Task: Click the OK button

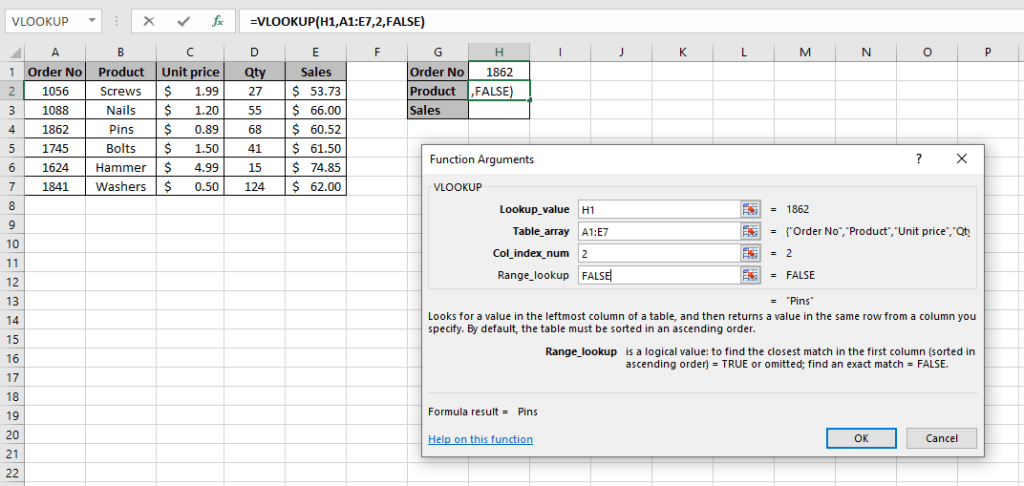Action: 861,438
